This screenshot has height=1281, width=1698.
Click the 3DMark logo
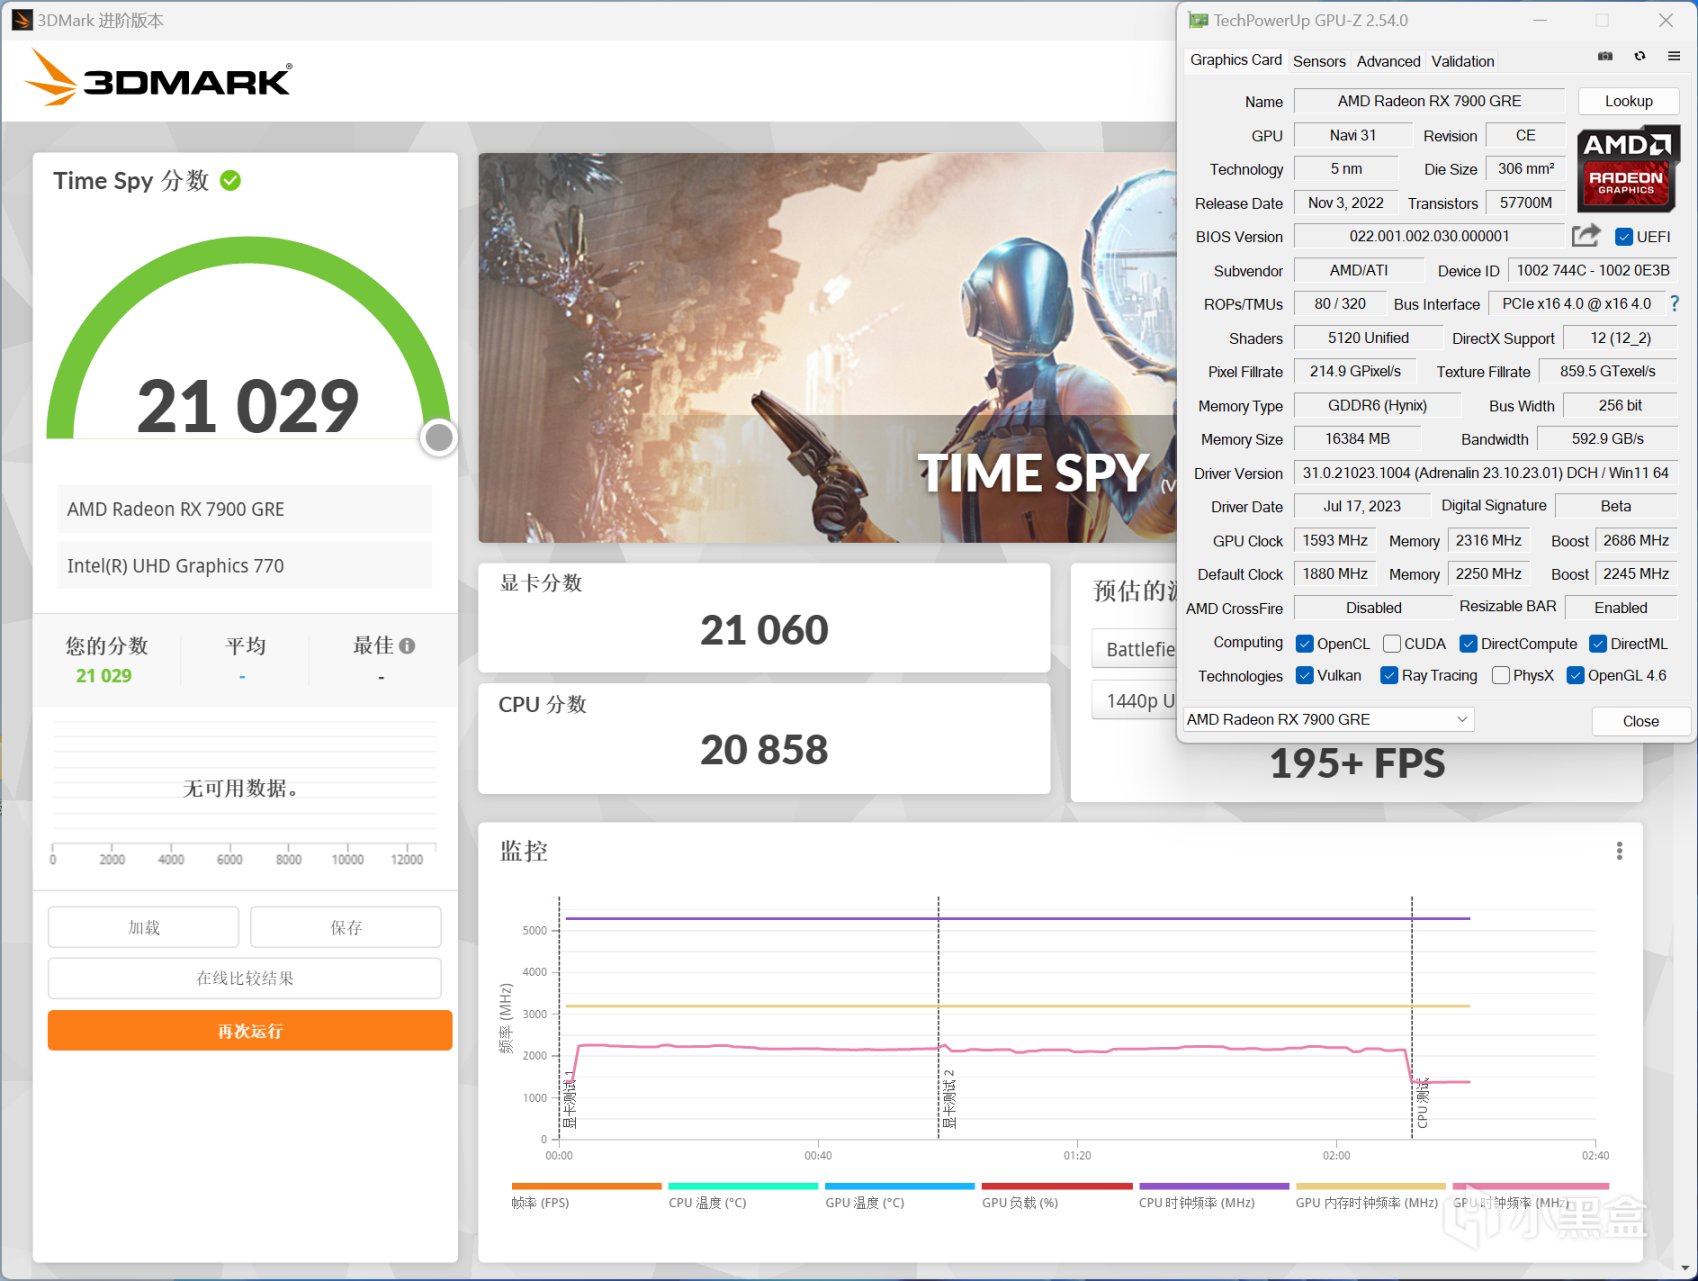[160, 78]
